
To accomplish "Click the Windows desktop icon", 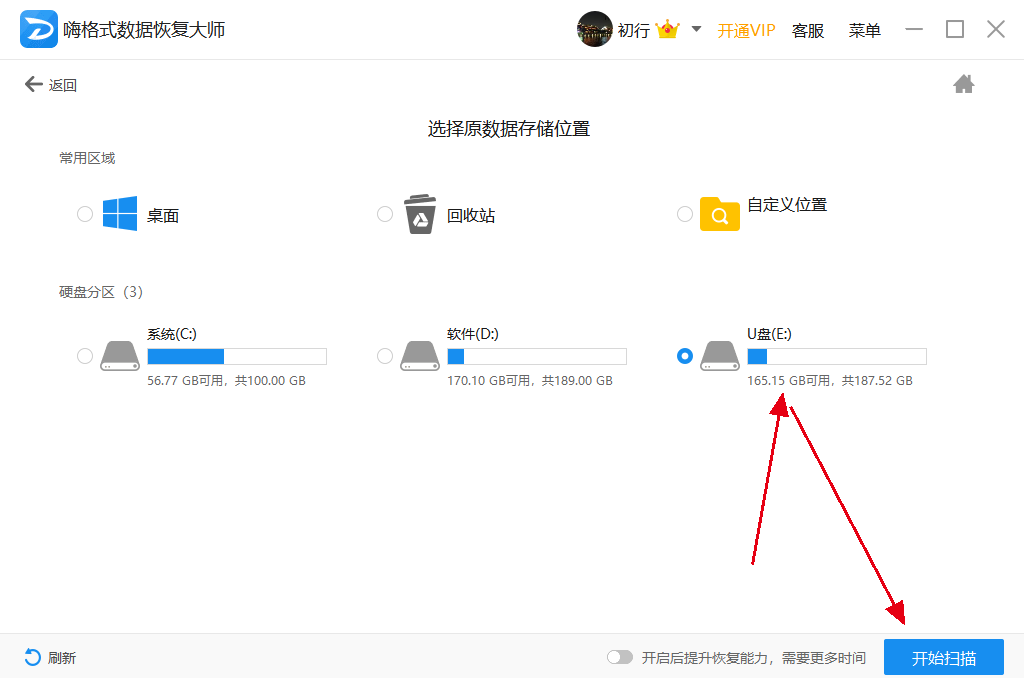I will [120, 214].
